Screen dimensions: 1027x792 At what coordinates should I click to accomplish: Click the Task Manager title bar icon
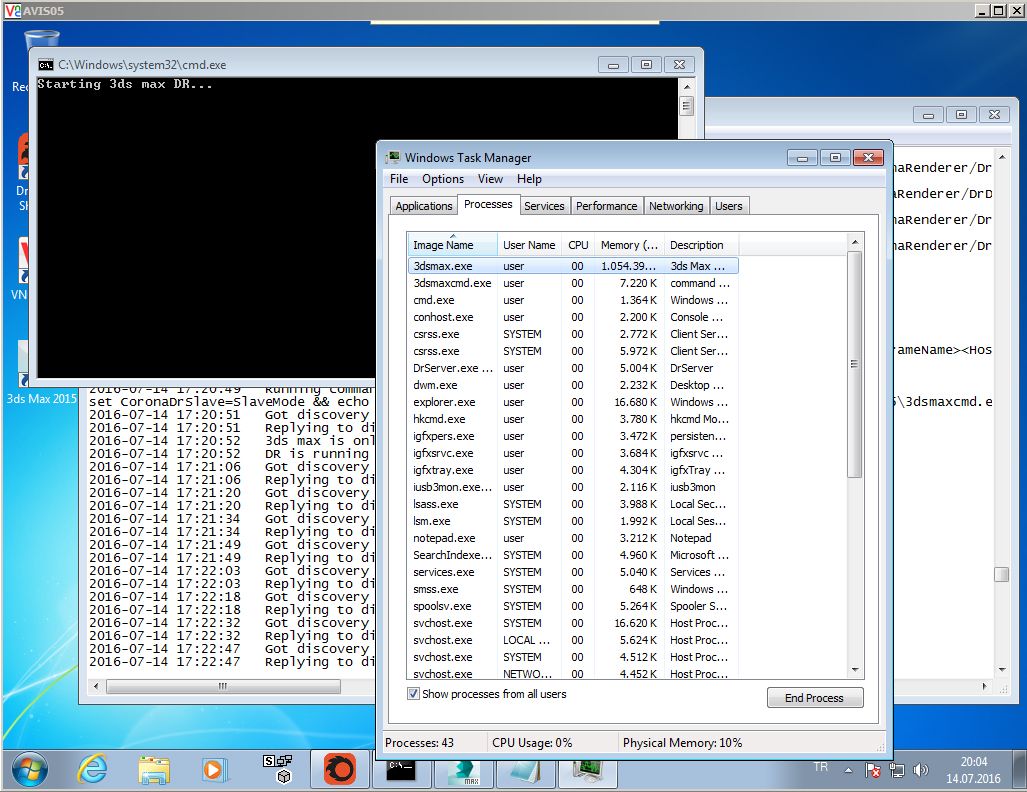coord(393,157)
